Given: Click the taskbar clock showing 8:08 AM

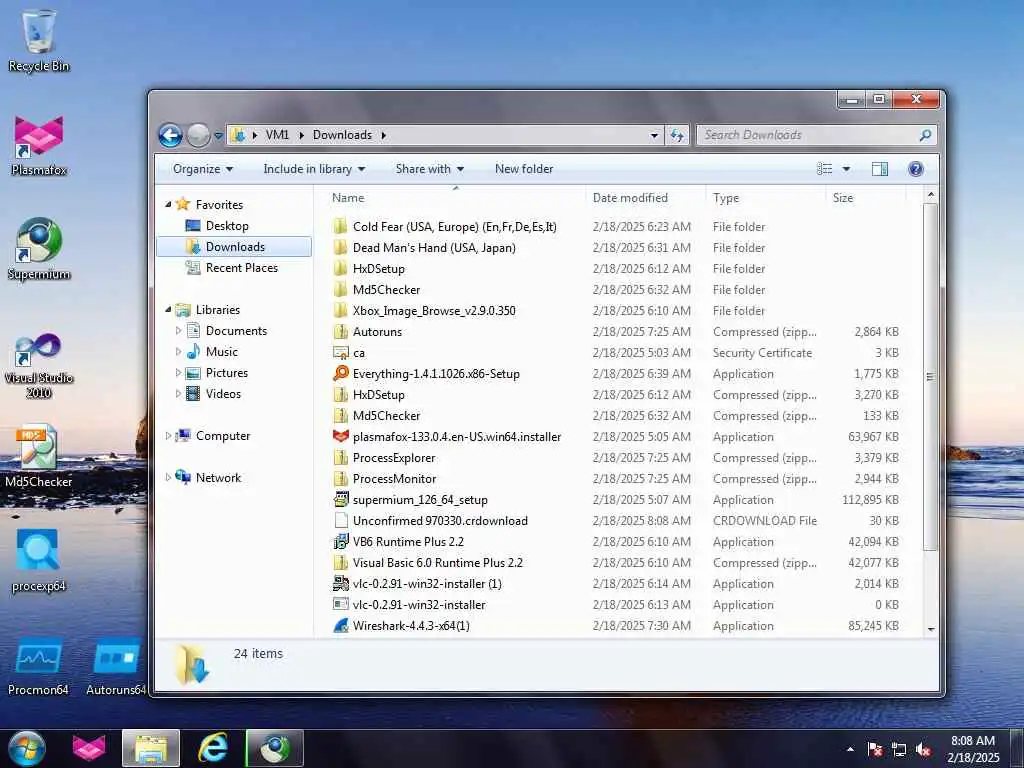Looking at the screenshot, I should [972, 749].
